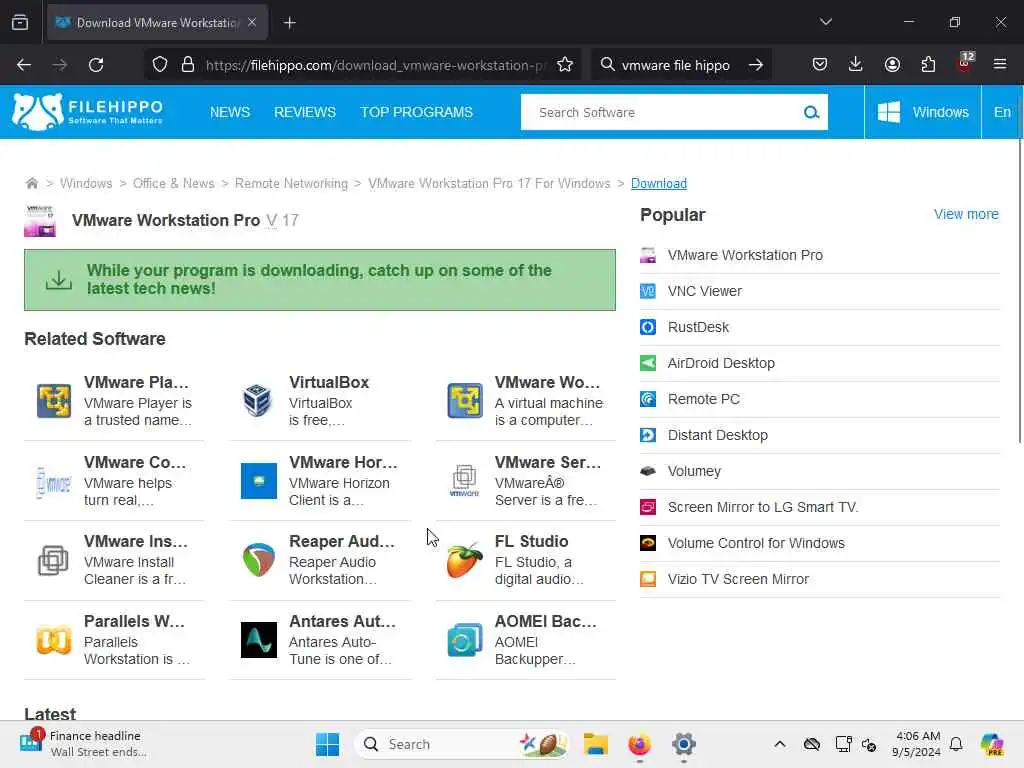Click the Download breadcrumb link

[x=658, y=184]
